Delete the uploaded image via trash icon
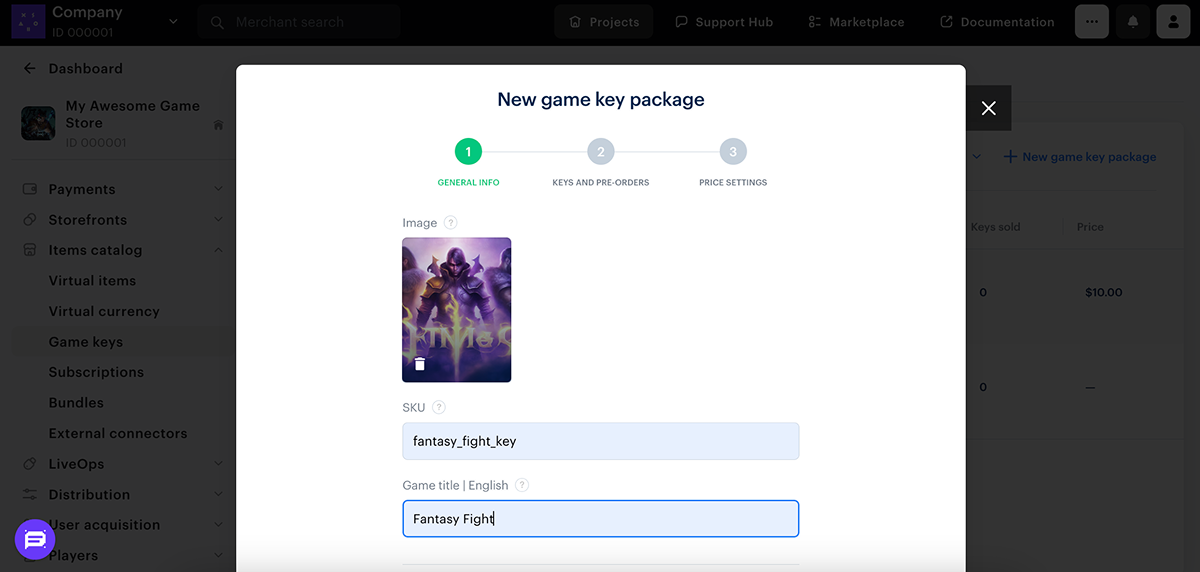 (x=420, y=364)
